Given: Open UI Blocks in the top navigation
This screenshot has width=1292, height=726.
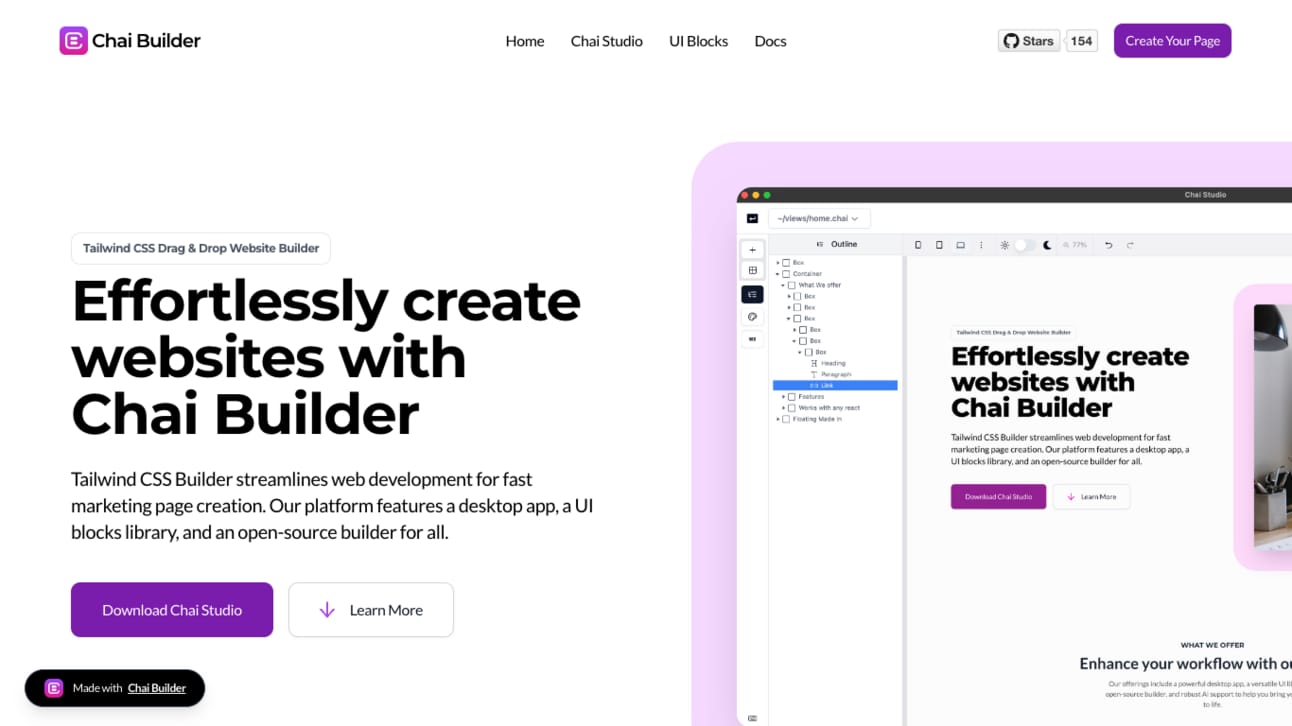Looking at the screenshot, I should (x=698, y=41).
